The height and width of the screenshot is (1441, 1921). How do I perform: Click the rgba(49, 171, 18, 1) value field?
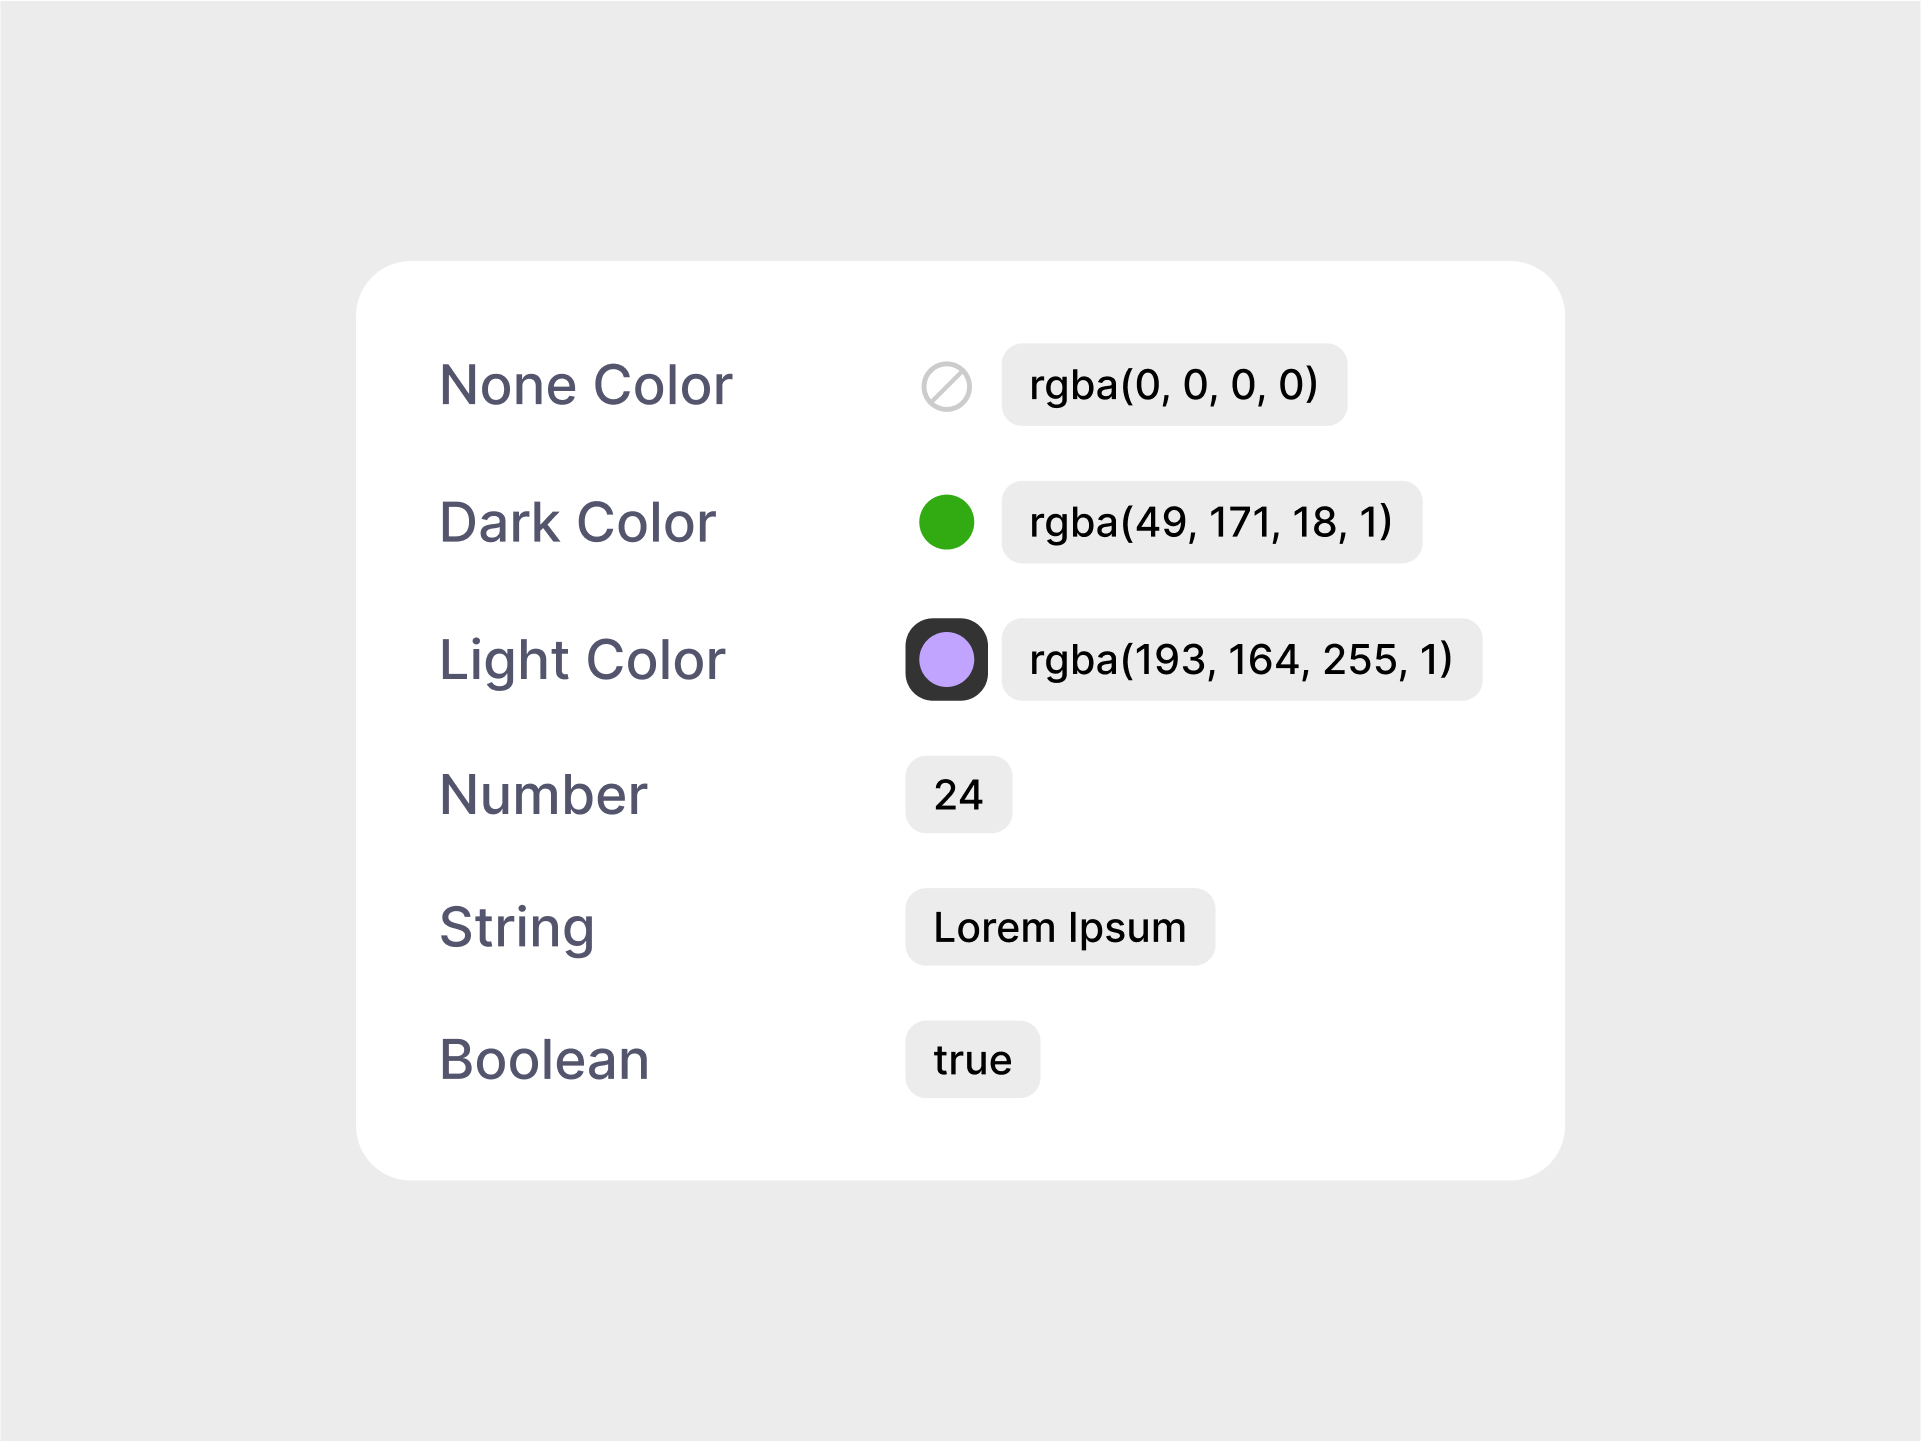click(x=1212, y=522)
